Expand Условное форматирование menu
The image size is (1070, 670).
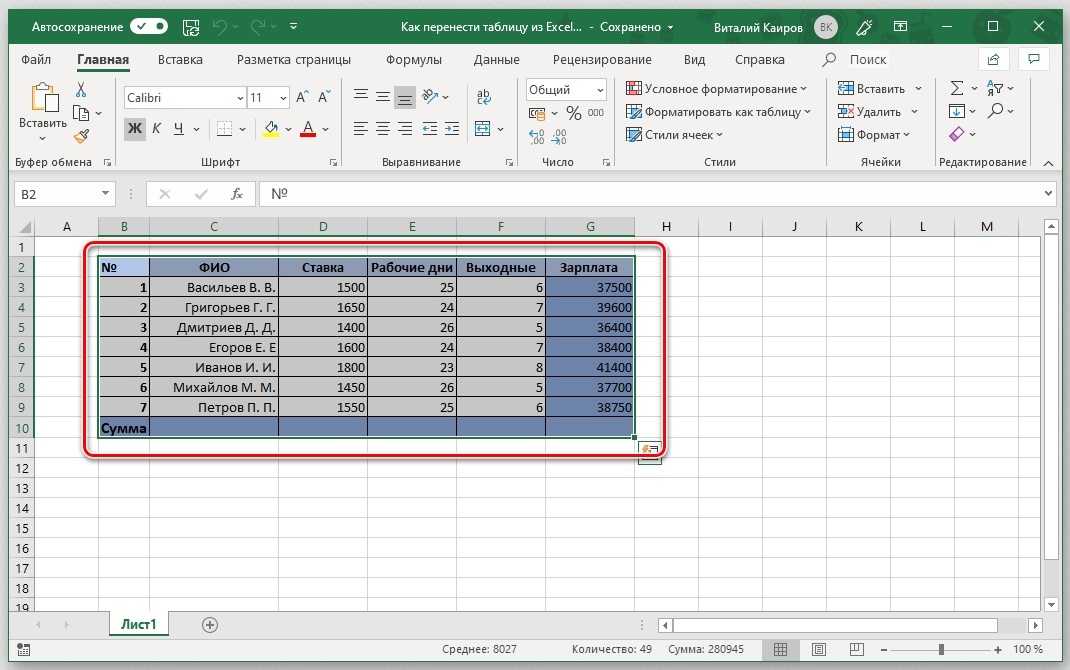pyautogui.click(x=718, y=89)
